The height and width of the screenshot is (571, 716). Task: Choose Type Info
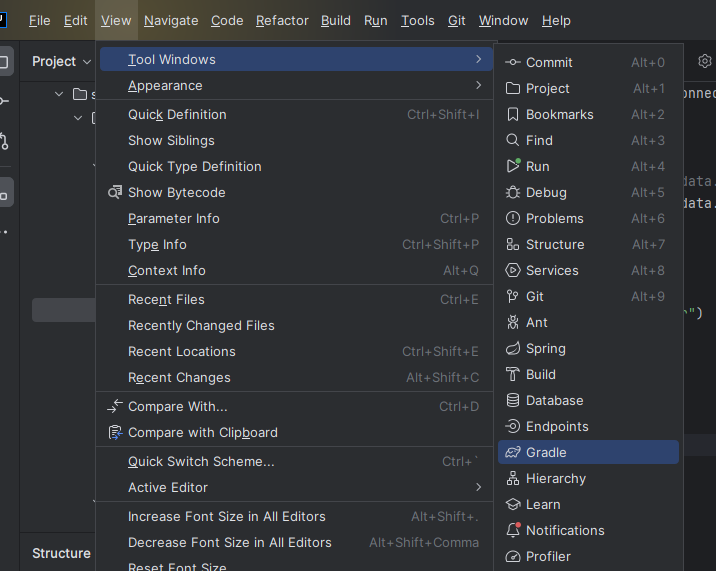coord(296,244)
